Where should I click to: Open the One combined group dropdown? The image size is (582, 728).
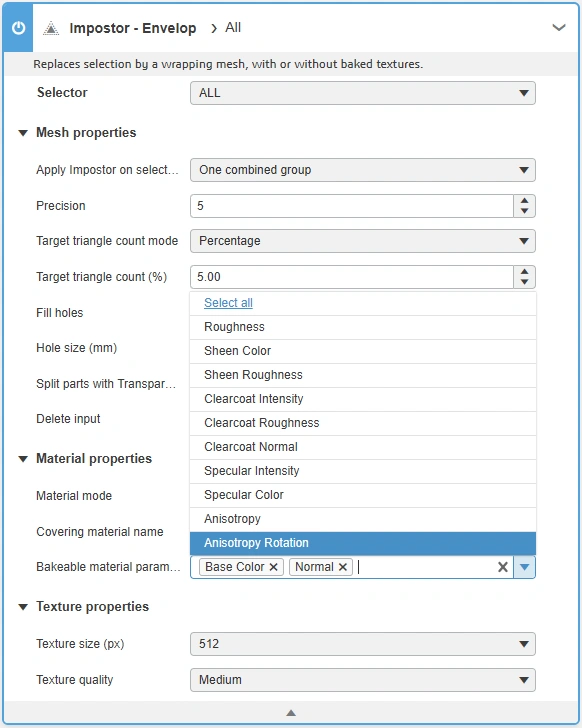(362, 170)
